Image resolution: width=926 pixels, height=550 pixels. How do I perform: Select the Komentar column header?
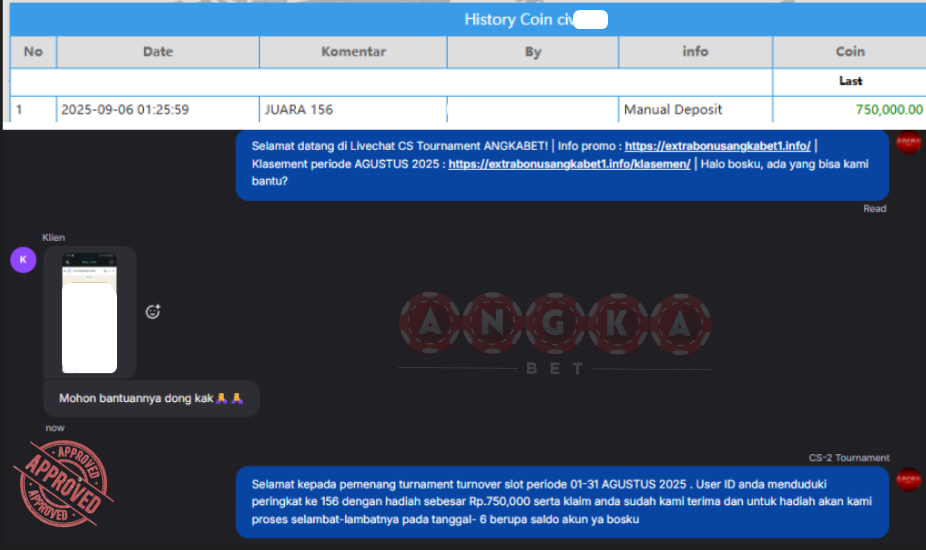[x=353, y=52]
